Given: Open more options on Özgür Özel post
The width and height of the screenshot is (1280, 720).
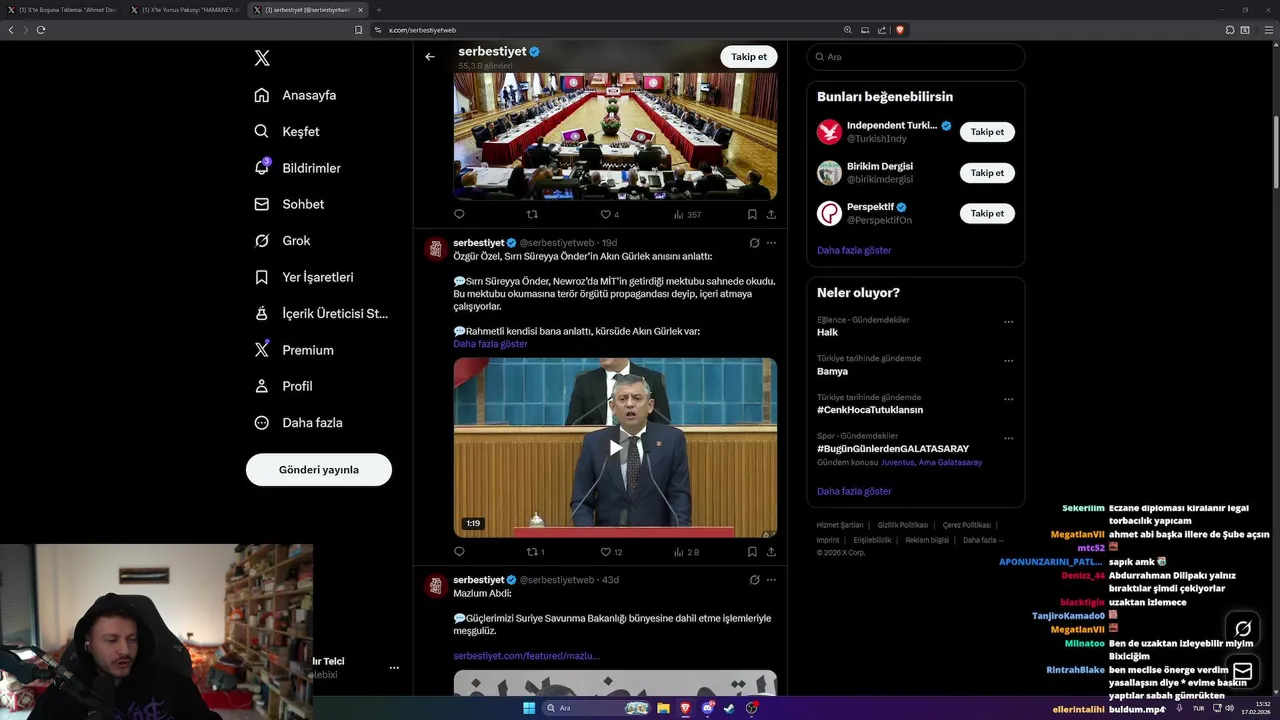Looking at the screenshot, I should [771, 243].
